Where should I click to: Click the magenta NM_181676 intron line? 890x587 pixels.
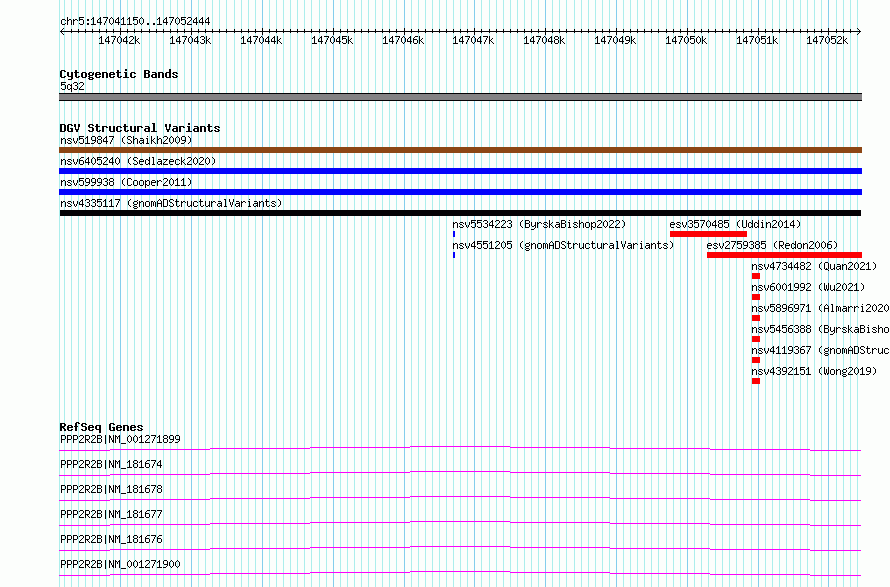460,548
